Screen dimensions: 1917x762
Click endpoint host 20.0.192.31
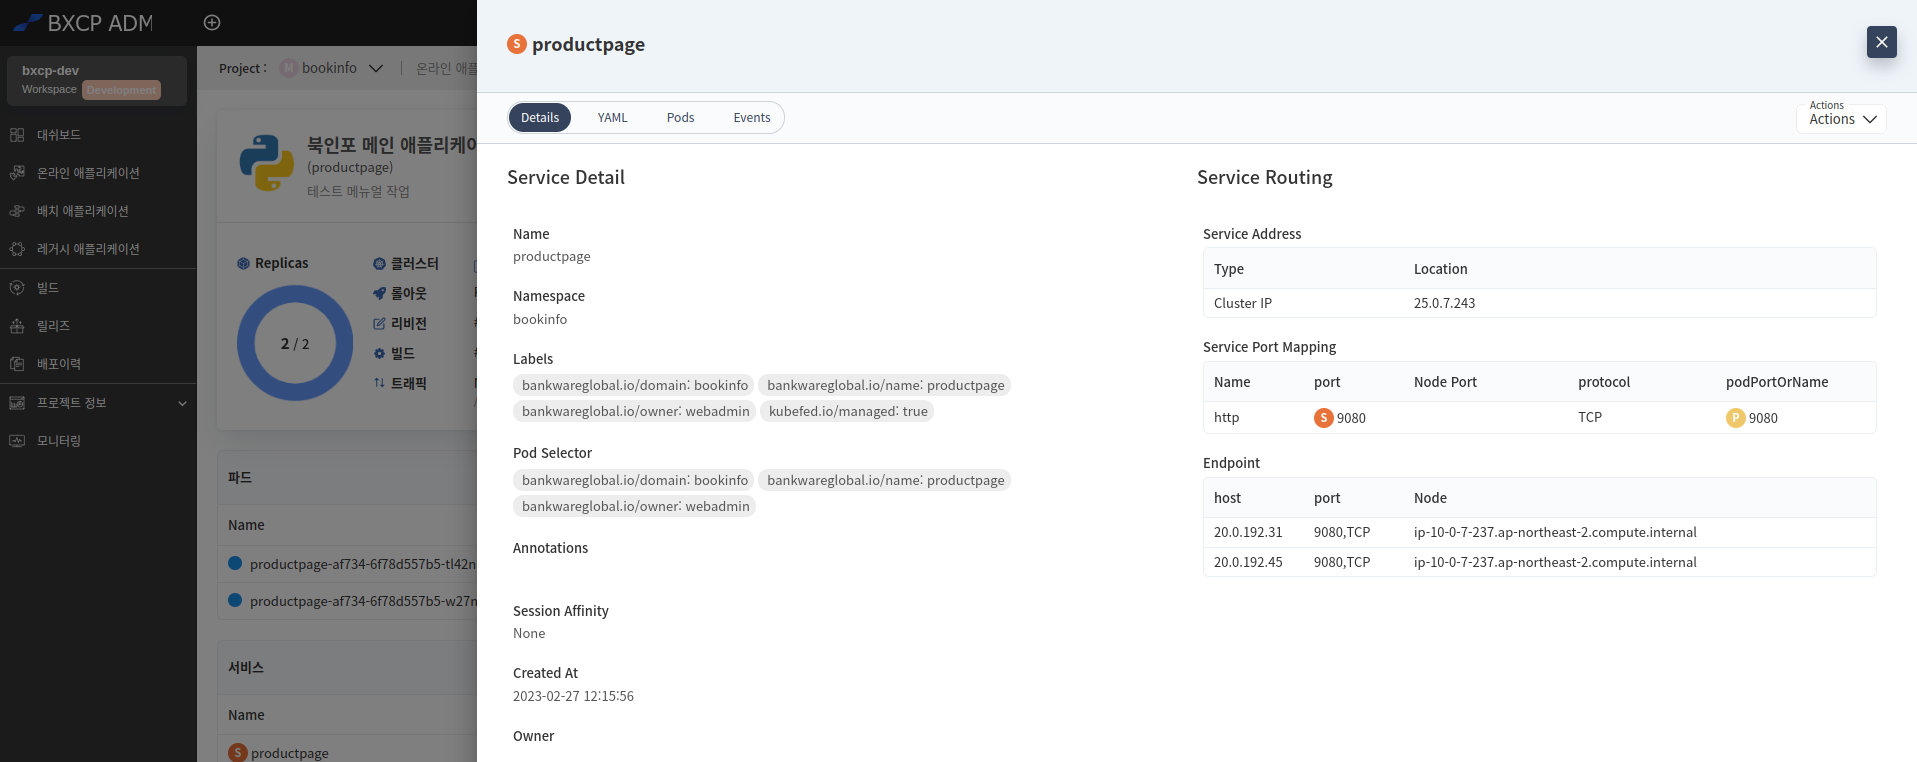[x=1248, y=532]
